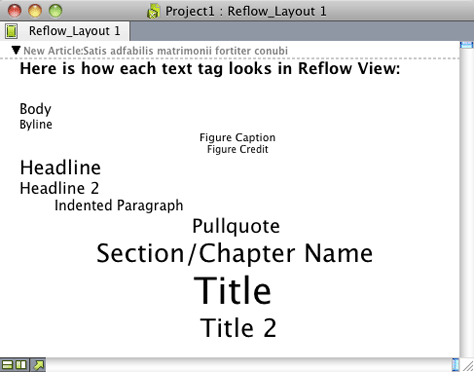Click the "Title 2" text
This screenshot has height=372, width=474.
tap(238, 328)
